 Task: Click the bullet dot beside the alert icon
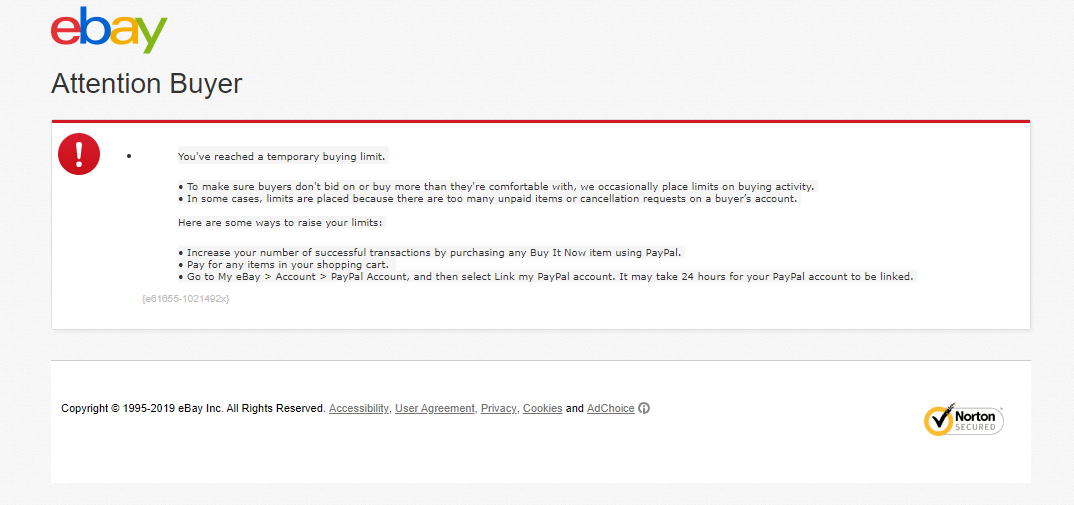[x=129, y=156]
